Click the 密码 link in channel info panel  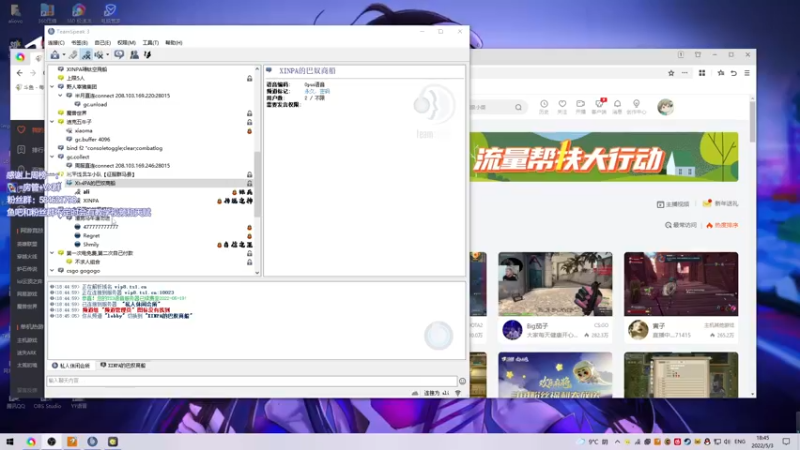[x=324, y=91]
